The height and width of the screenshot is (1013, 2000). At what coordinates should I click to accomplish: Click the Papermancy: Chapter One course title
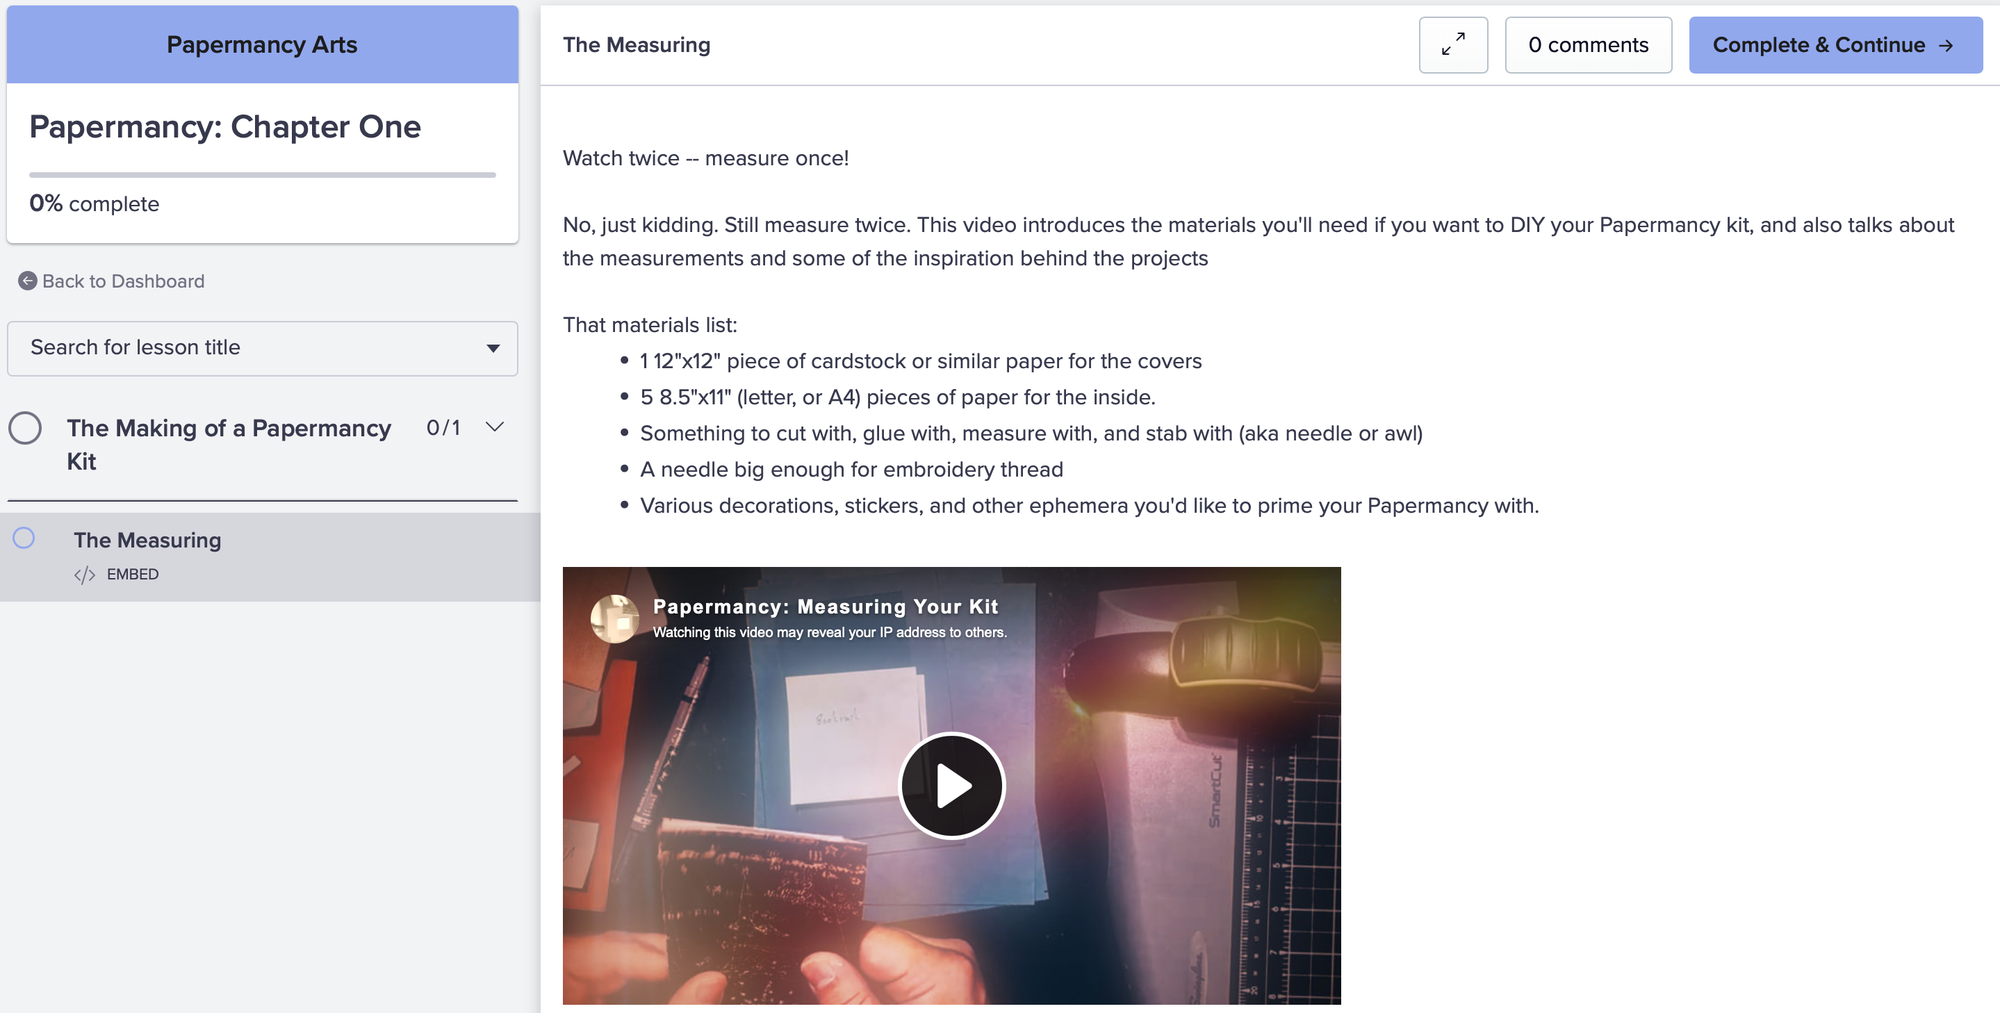[225, 127]
